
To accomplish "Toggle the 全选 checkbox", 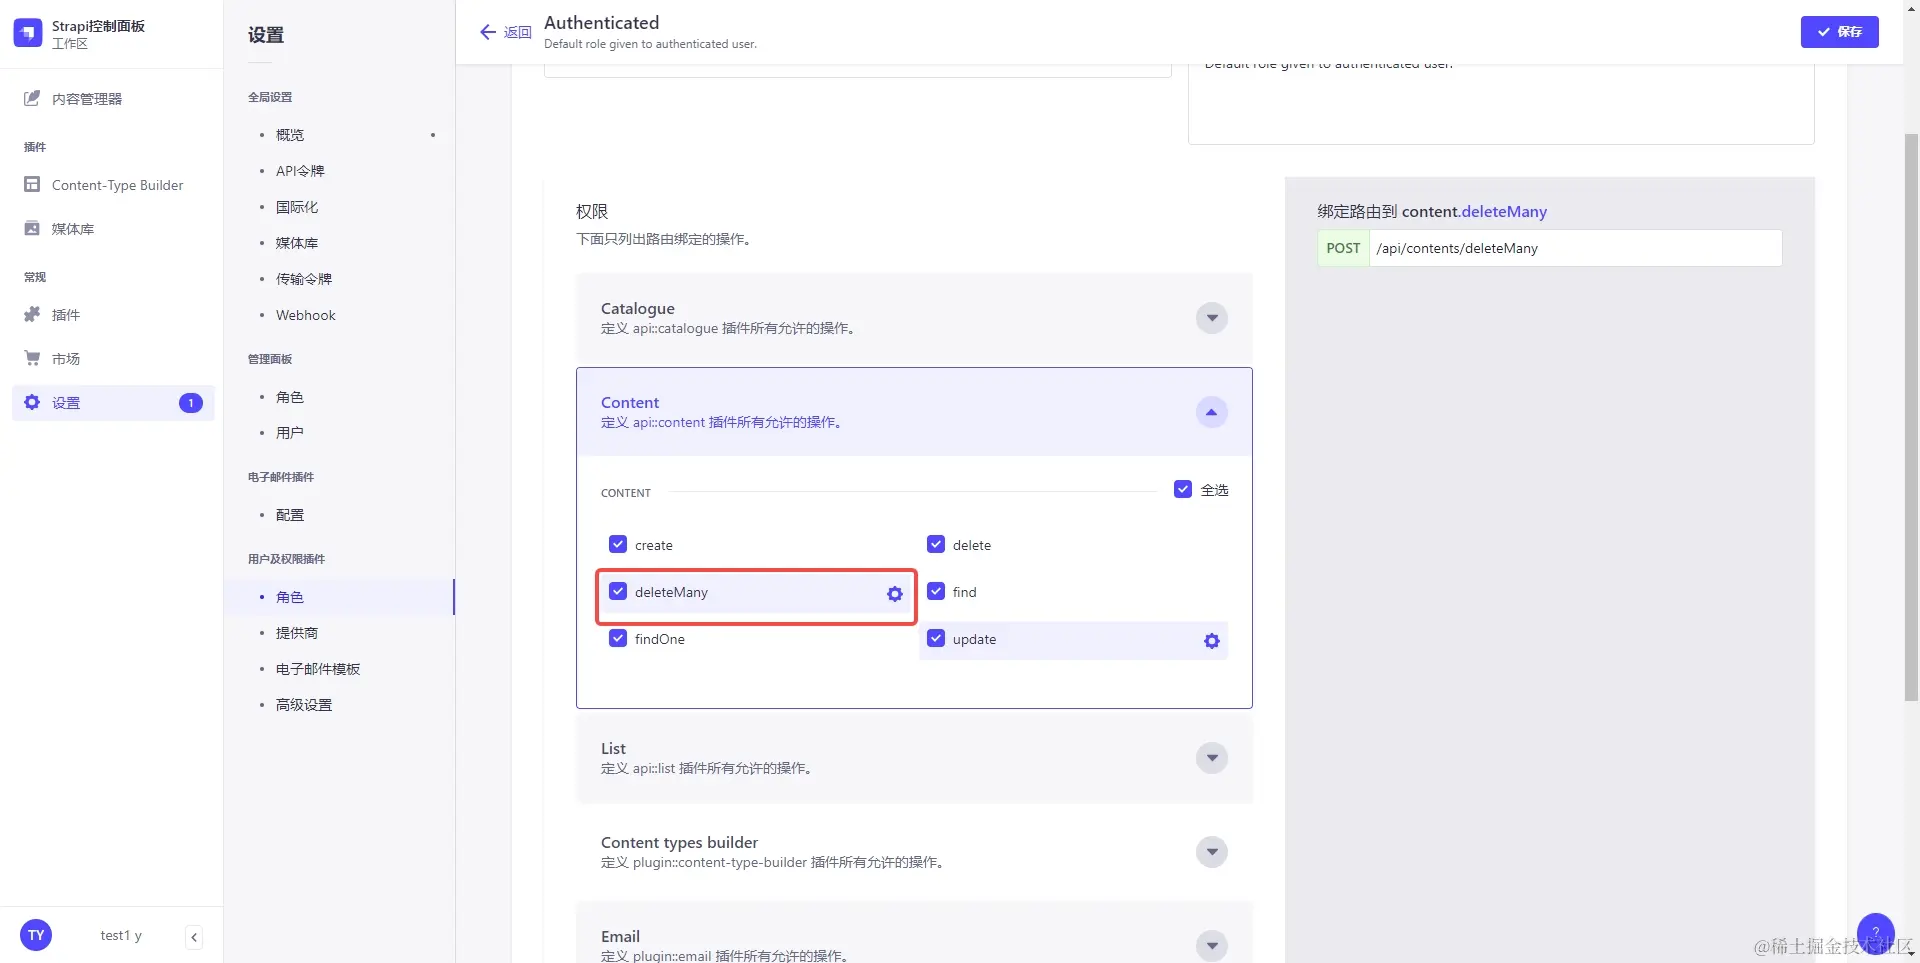I will click(x=1183, y=490).
